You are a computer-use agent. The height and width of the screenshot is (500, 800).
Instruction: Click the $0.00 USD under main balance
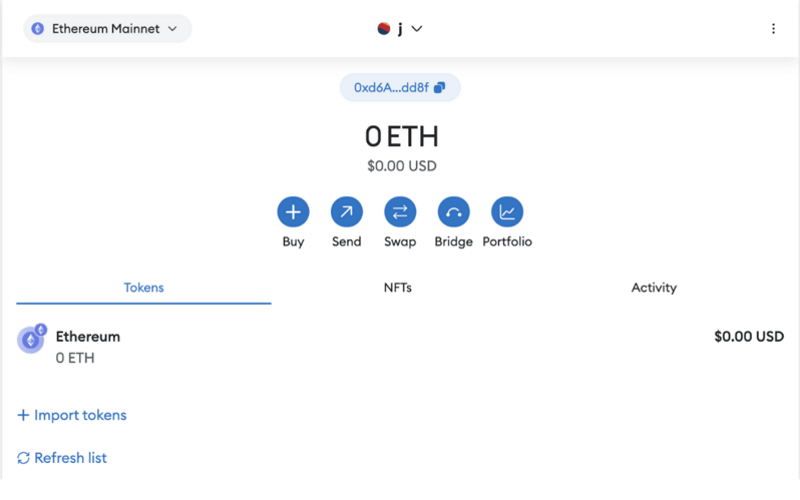click(402, 166)
